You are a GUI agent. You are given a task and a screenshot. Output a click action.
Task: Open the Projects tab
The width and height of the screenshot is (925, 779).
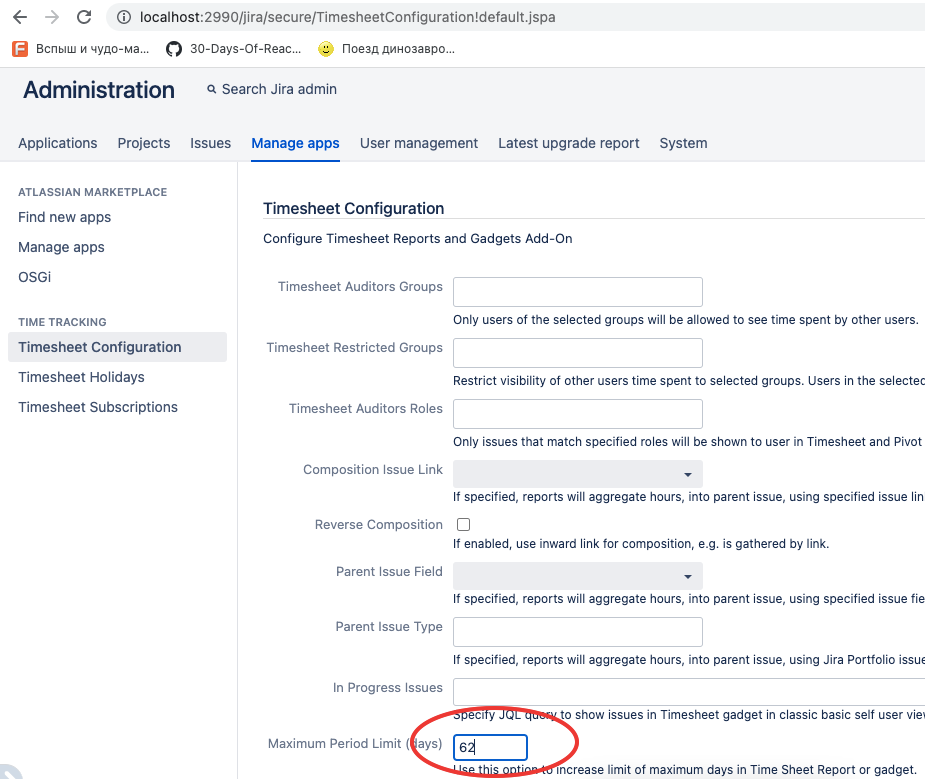(x=144, y=143)
